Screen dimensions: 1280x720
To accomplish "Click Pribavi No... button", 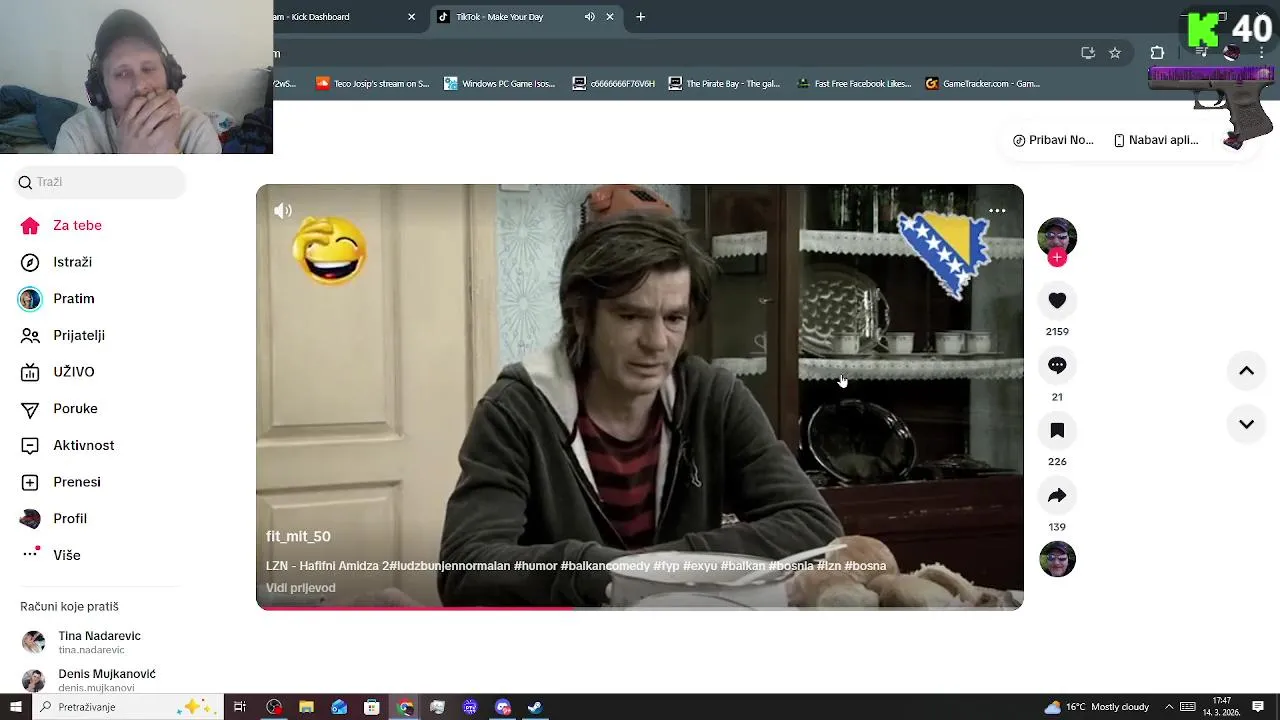I will pos(1053,140).
